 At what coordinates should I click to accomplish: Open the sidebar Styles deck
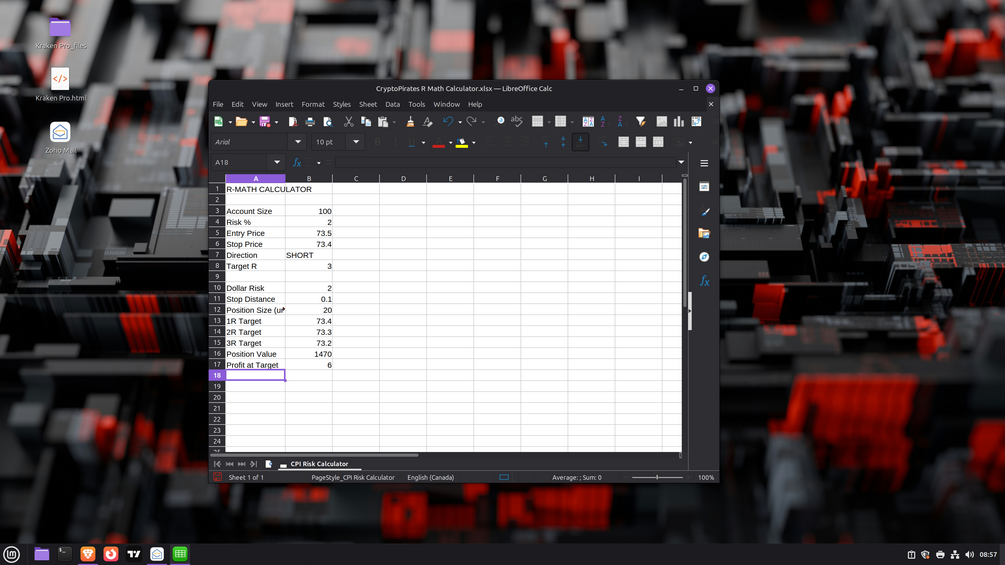point(704,211)
